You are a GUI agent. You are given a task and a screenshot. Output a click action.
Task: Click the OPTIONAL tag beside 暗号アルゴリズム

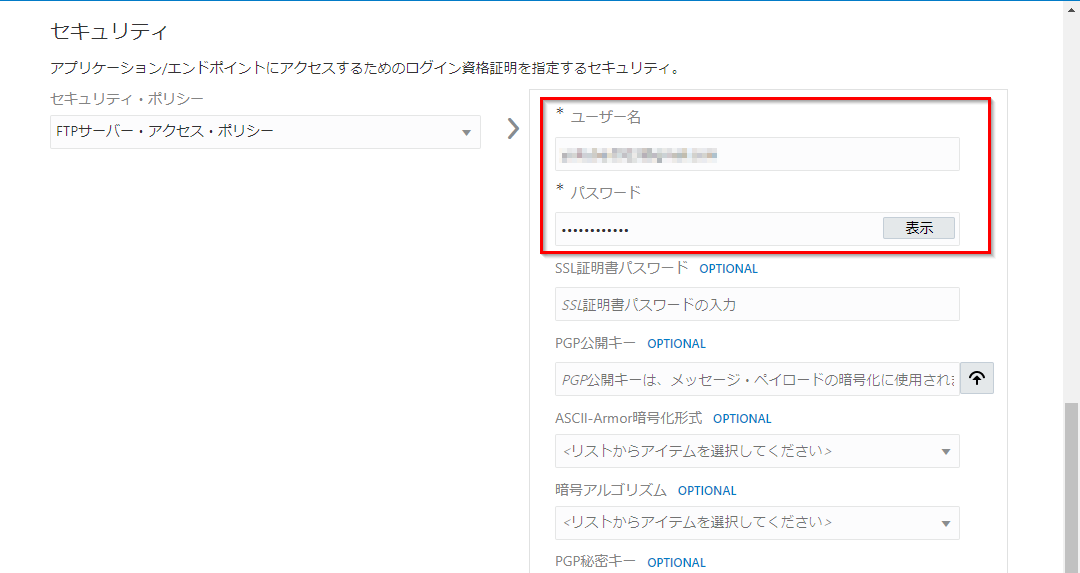point(706,491)
